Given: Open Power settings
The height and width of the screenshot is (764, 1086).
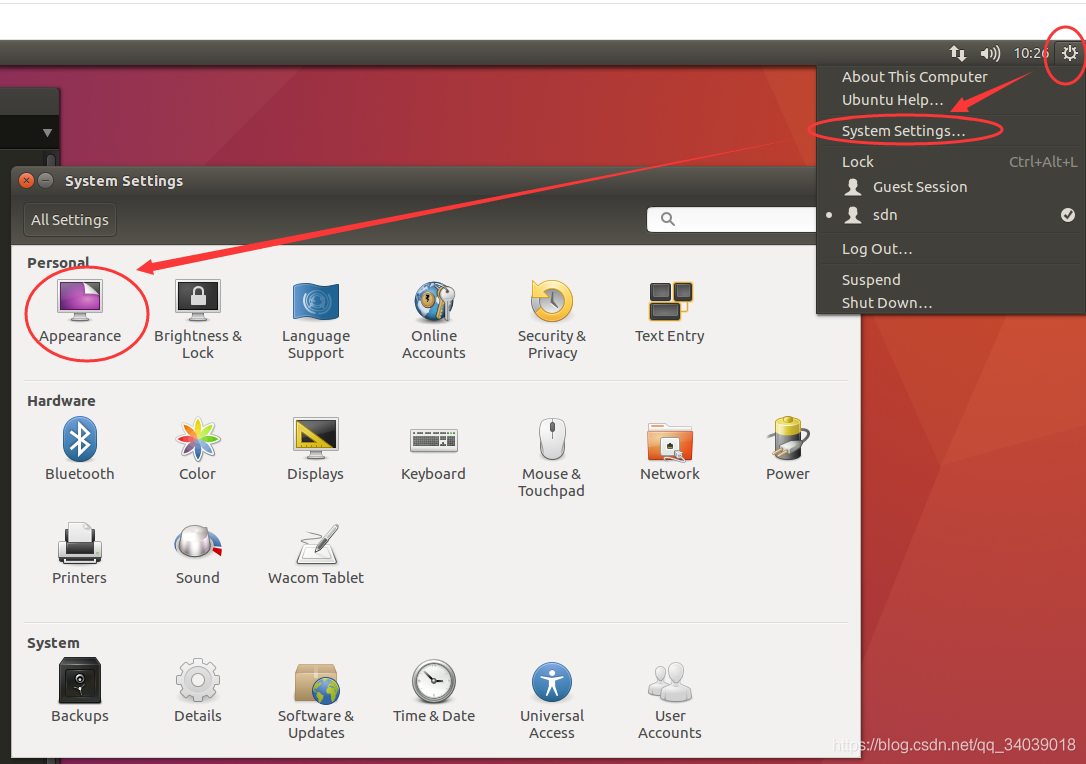Looking at the screenshot, I should (787, 449).
